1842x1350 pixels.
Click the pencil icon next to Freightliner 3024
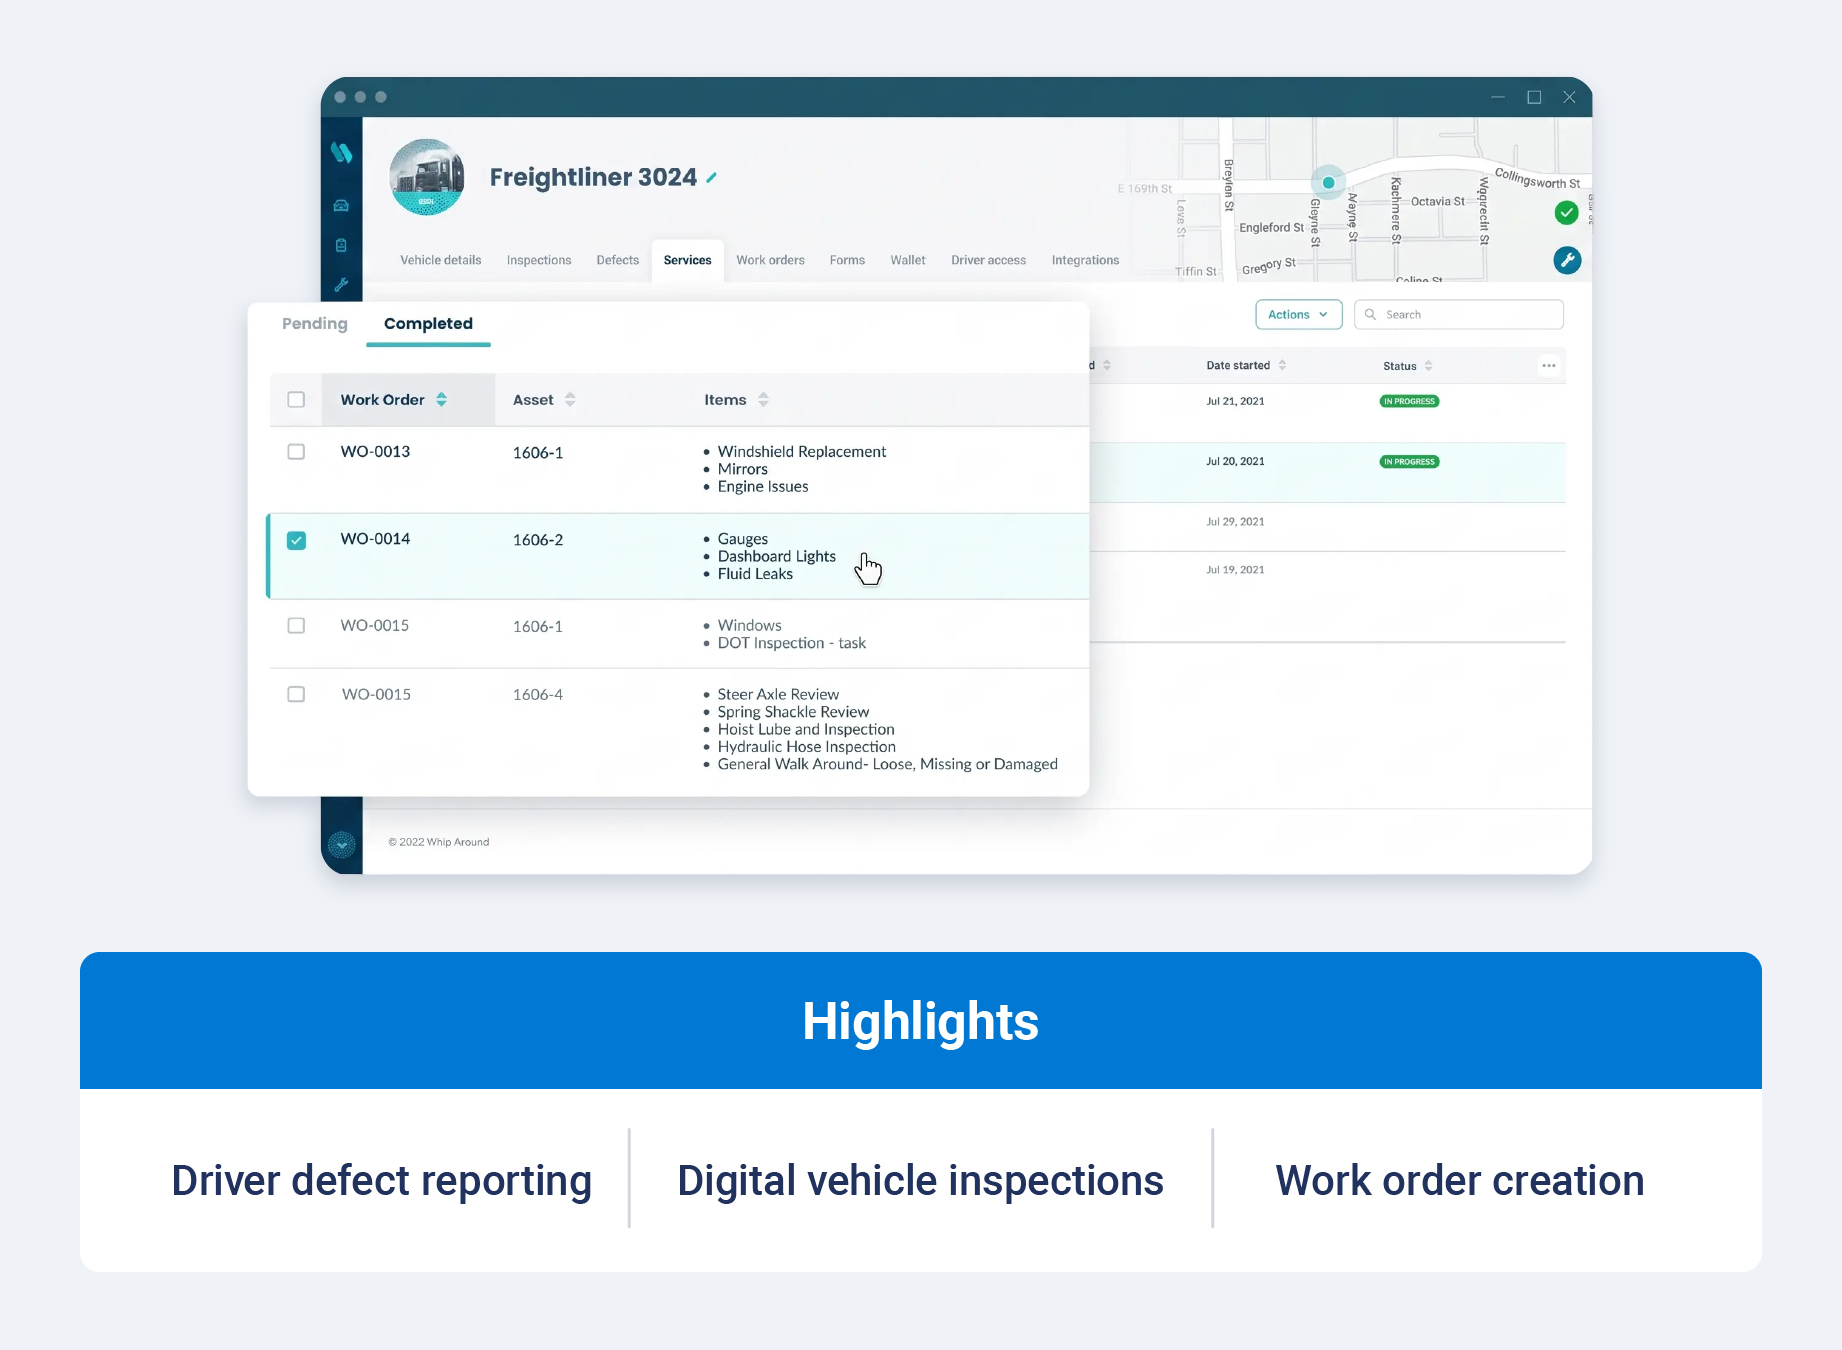(x=712, y=178)
